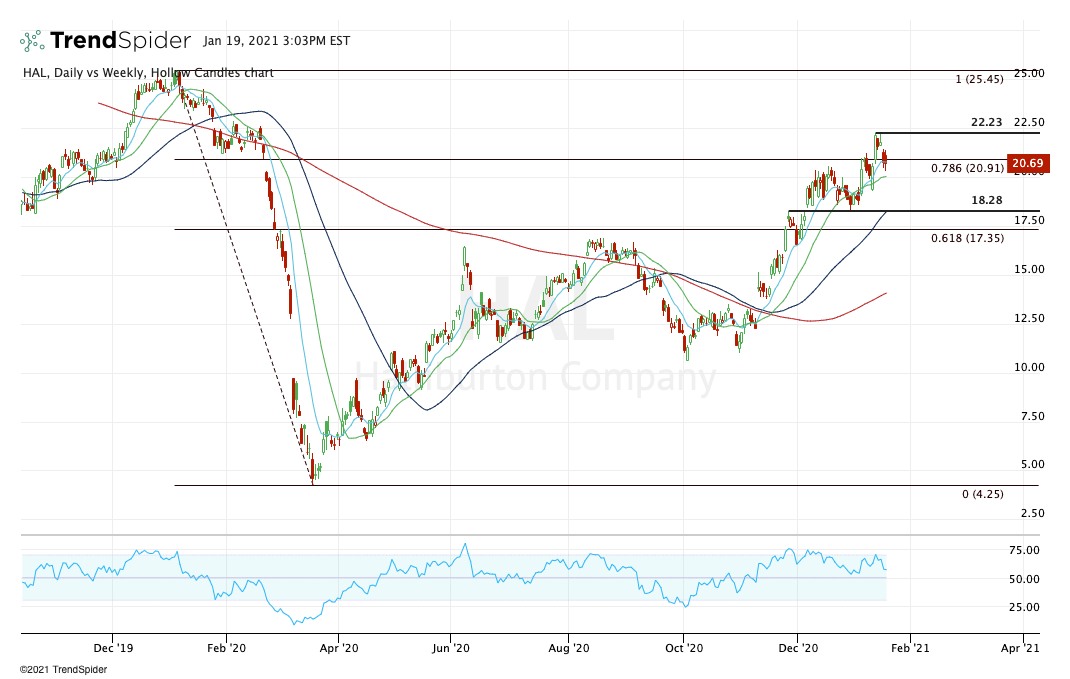Click the 5.00 price axis label
The height and width of the screenshot is (679, 1070).
click(1032, 464)
